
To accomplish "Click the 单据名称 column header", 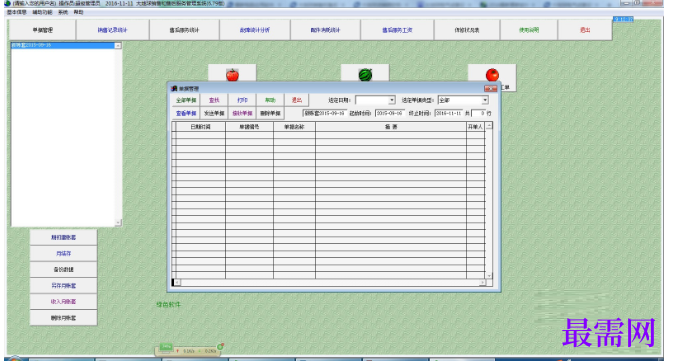I will coord(294,127).
